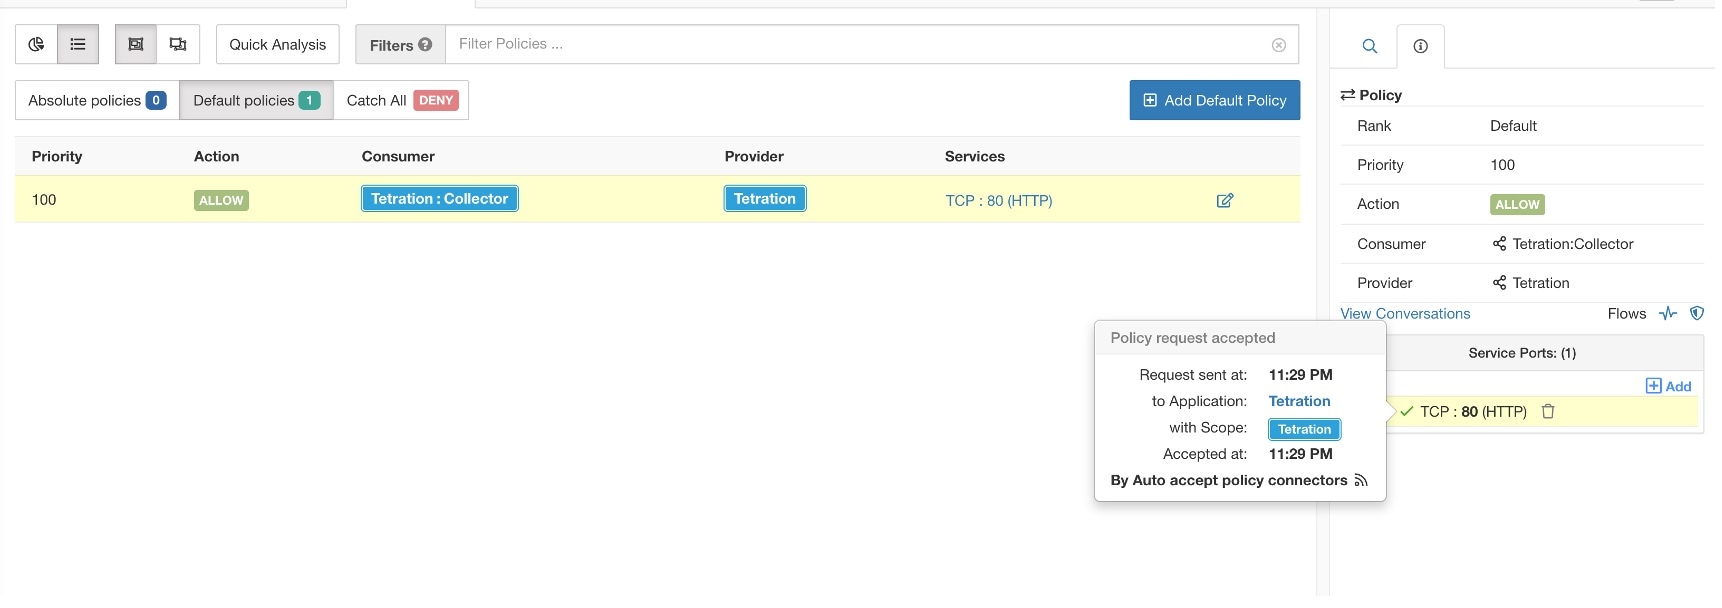
Task: Click the Priority column header
Action: tap(57, 156)
